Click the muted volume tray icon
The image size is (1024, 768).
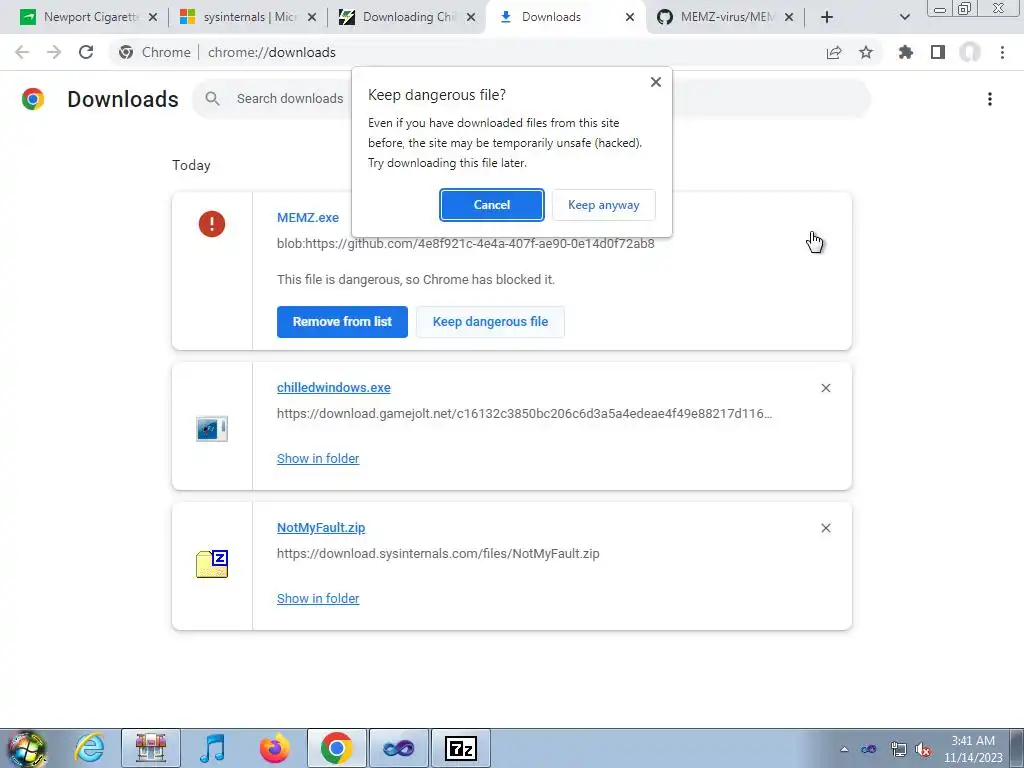click(923, 750)
